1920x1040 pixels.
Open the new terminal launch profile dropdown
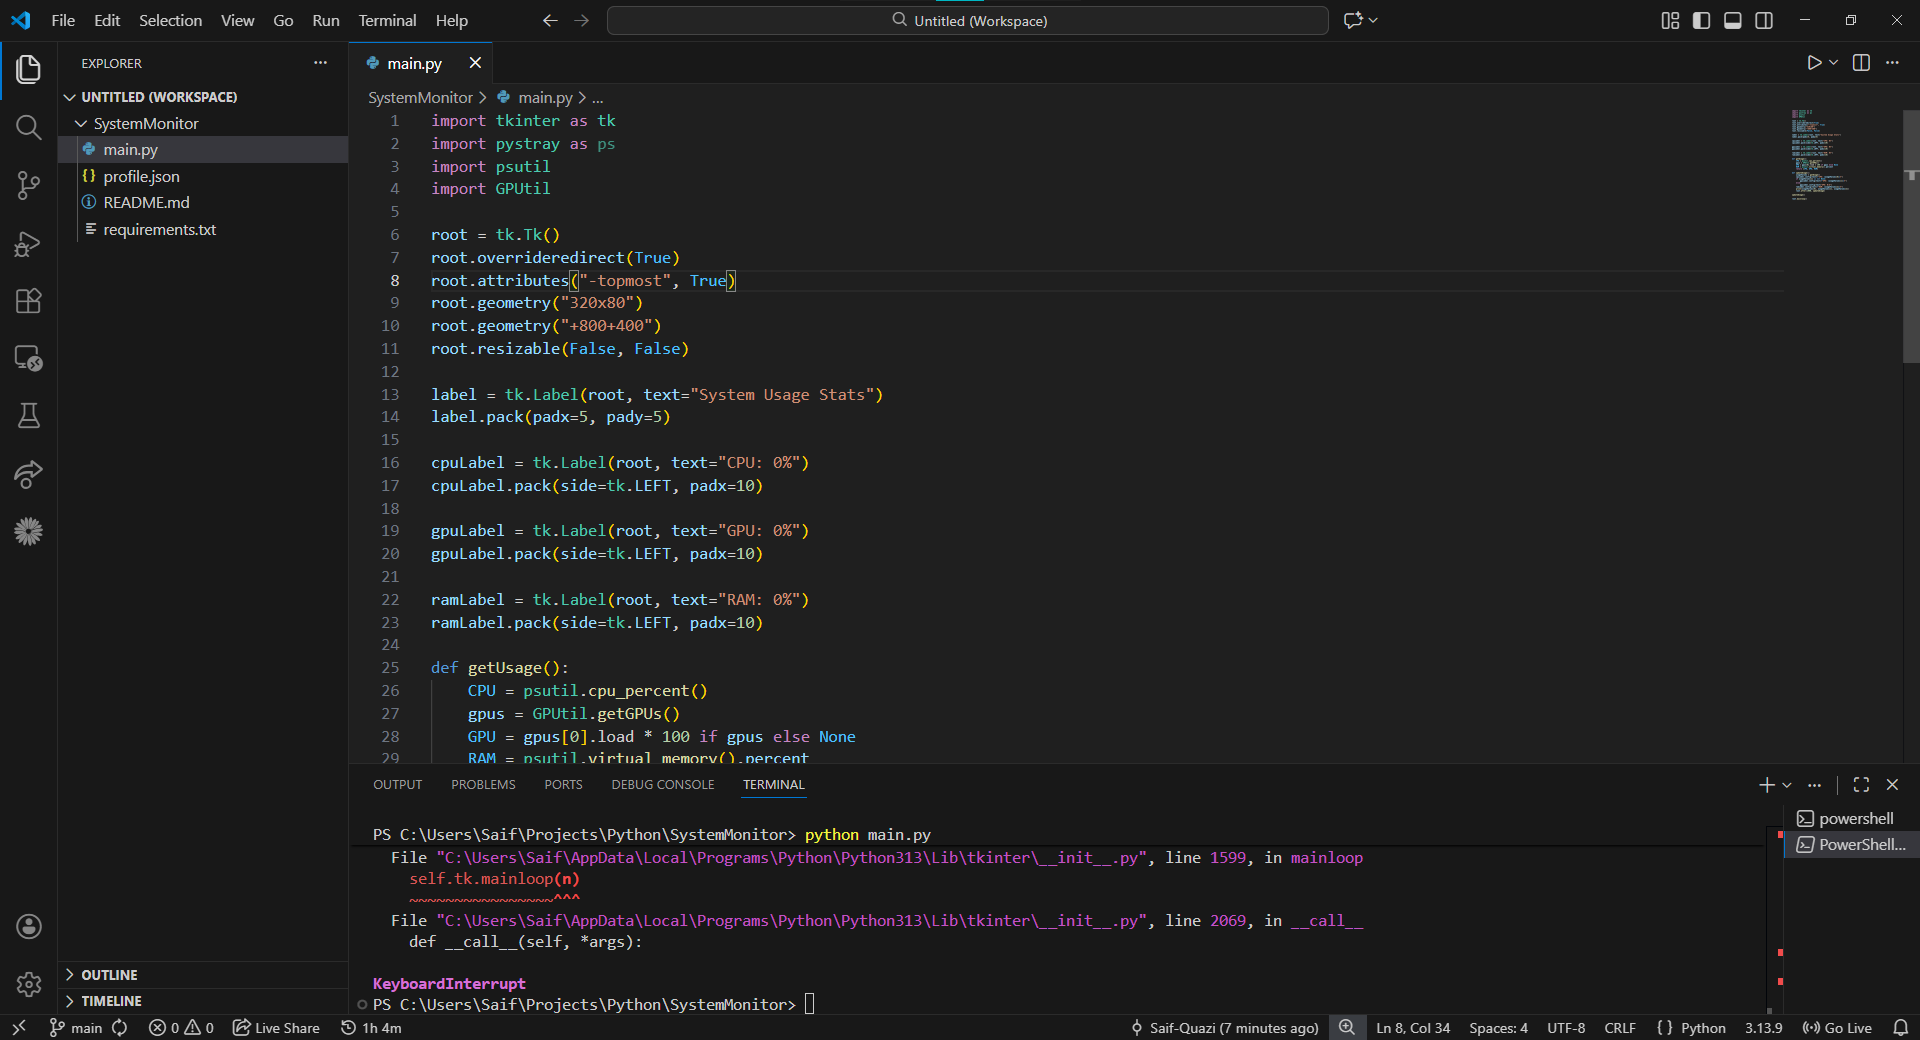pyautogui.click(x=1787, y=785)
